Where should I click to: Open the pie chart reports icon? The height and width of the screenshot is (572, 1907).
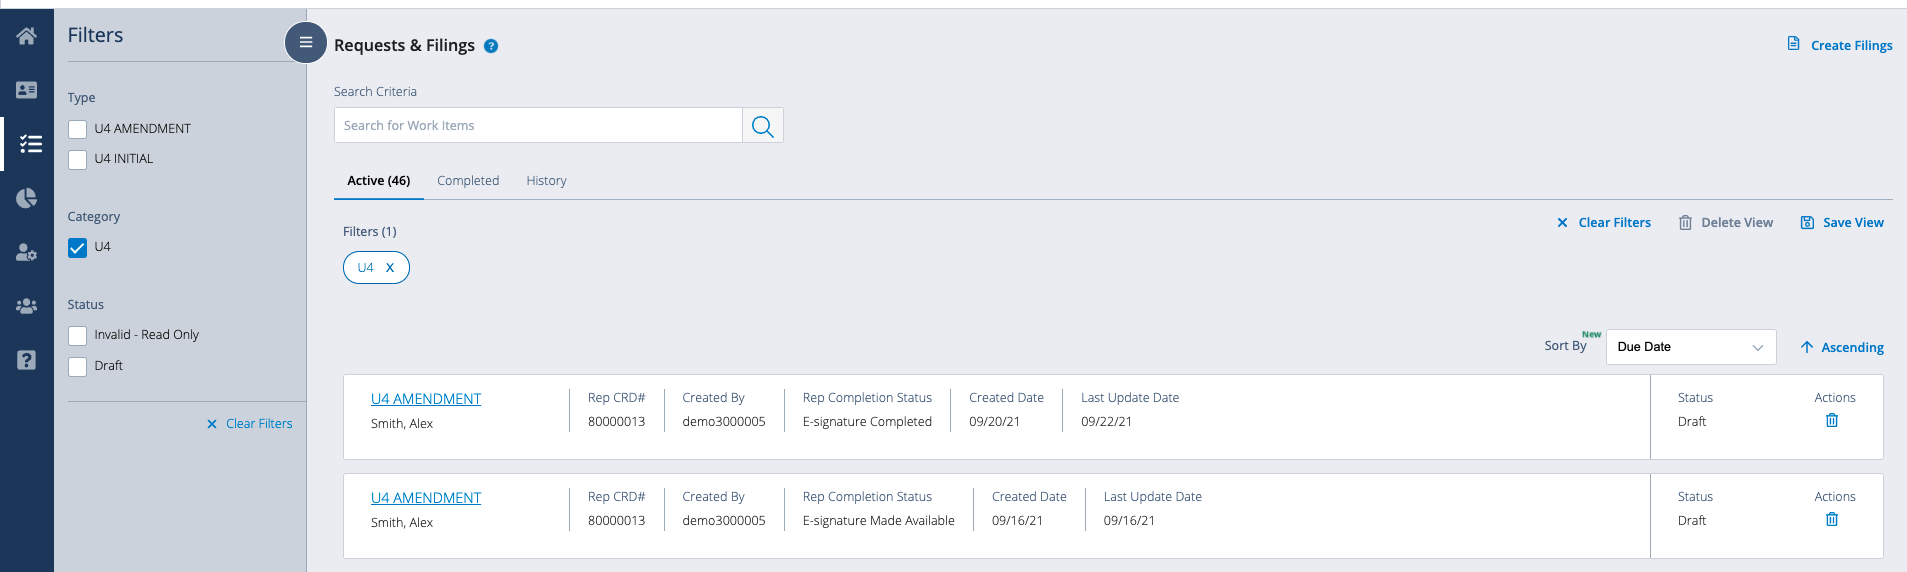[27, 198]
